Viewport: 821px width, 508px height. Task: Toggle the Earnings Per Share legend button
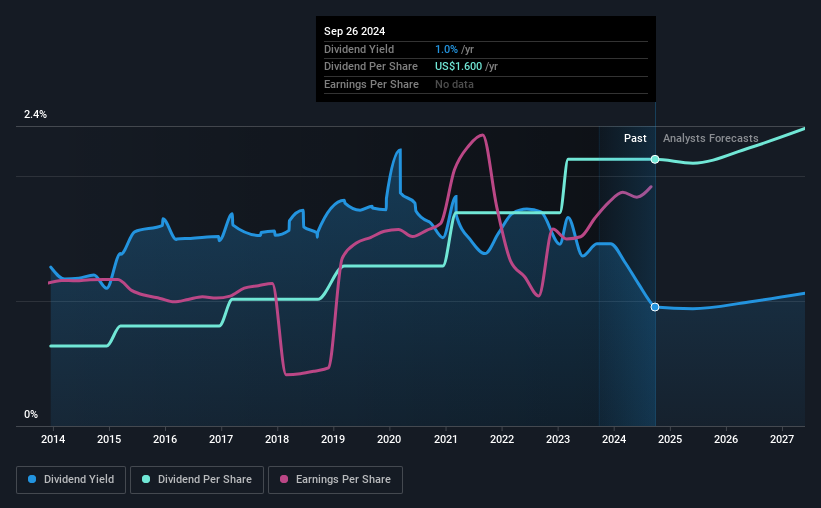click(x=335, y=480)
